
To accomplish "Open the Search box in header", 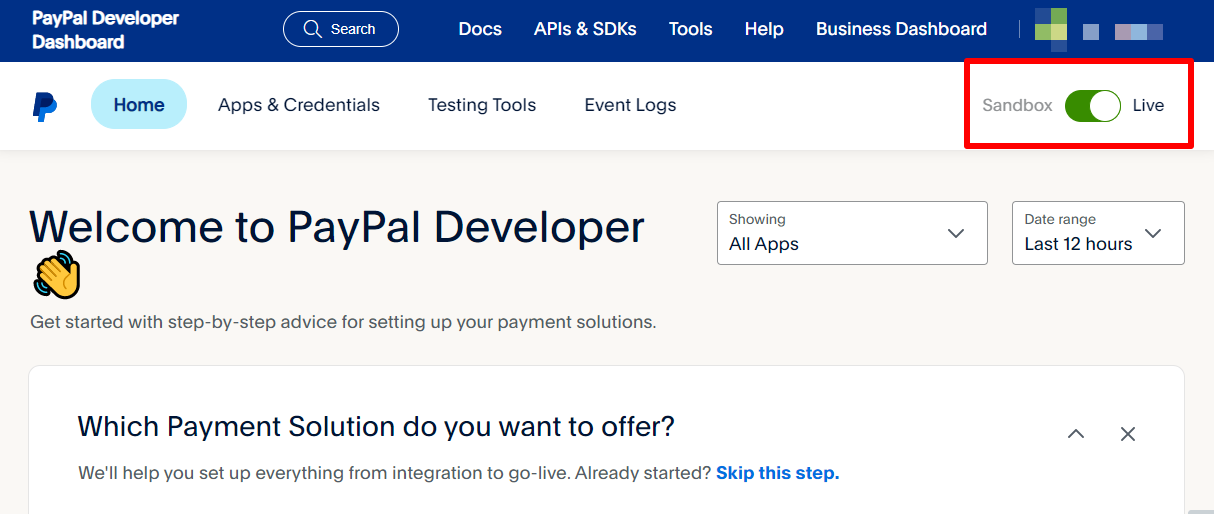I will point(341,29).
